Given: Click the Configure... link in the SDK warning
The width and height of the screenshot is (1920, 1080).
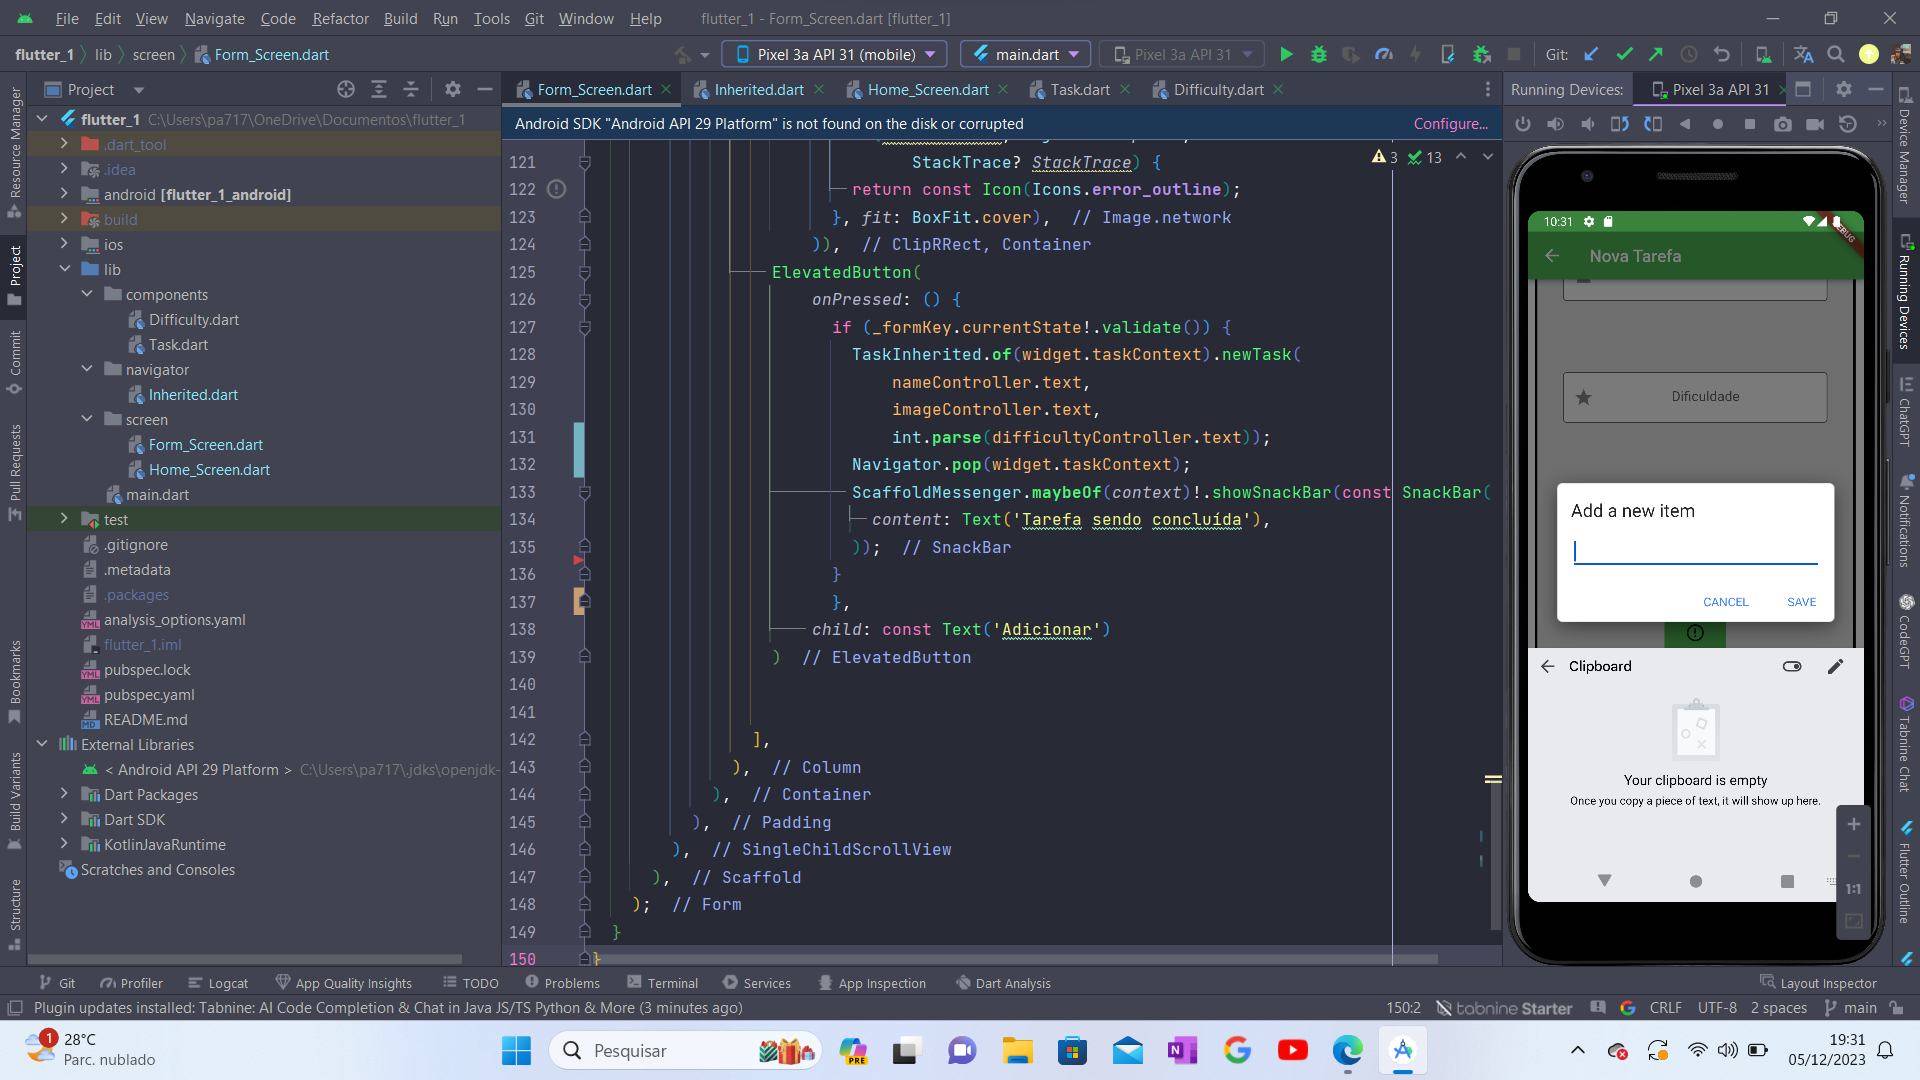Looking at the screenshot, I should [1450, 124].
